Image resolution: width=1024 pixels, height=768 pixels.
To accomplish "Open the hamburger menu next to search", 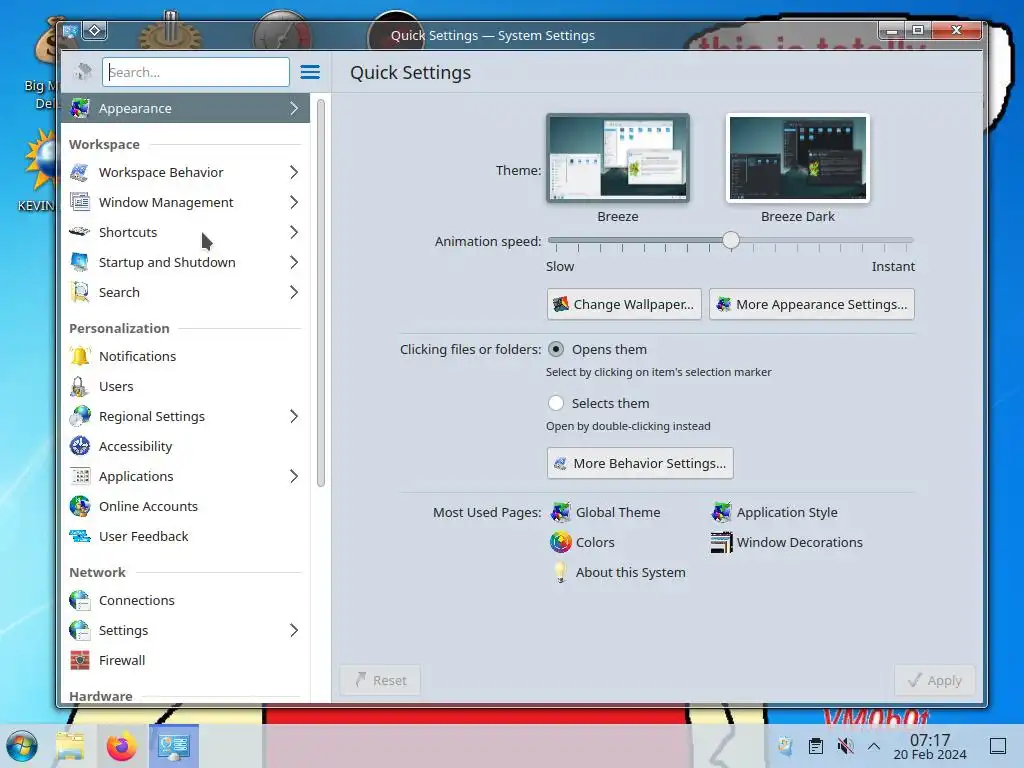I will 310,72.
